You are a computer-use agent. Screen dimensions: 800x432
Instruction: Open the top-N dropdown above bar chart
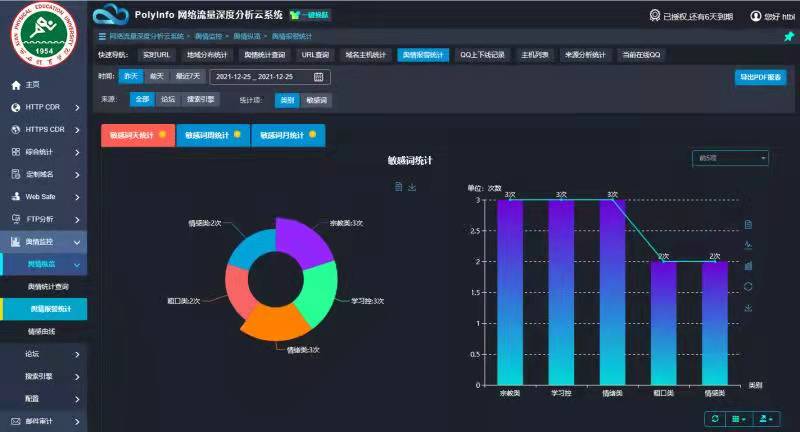(x=731, y=158)
